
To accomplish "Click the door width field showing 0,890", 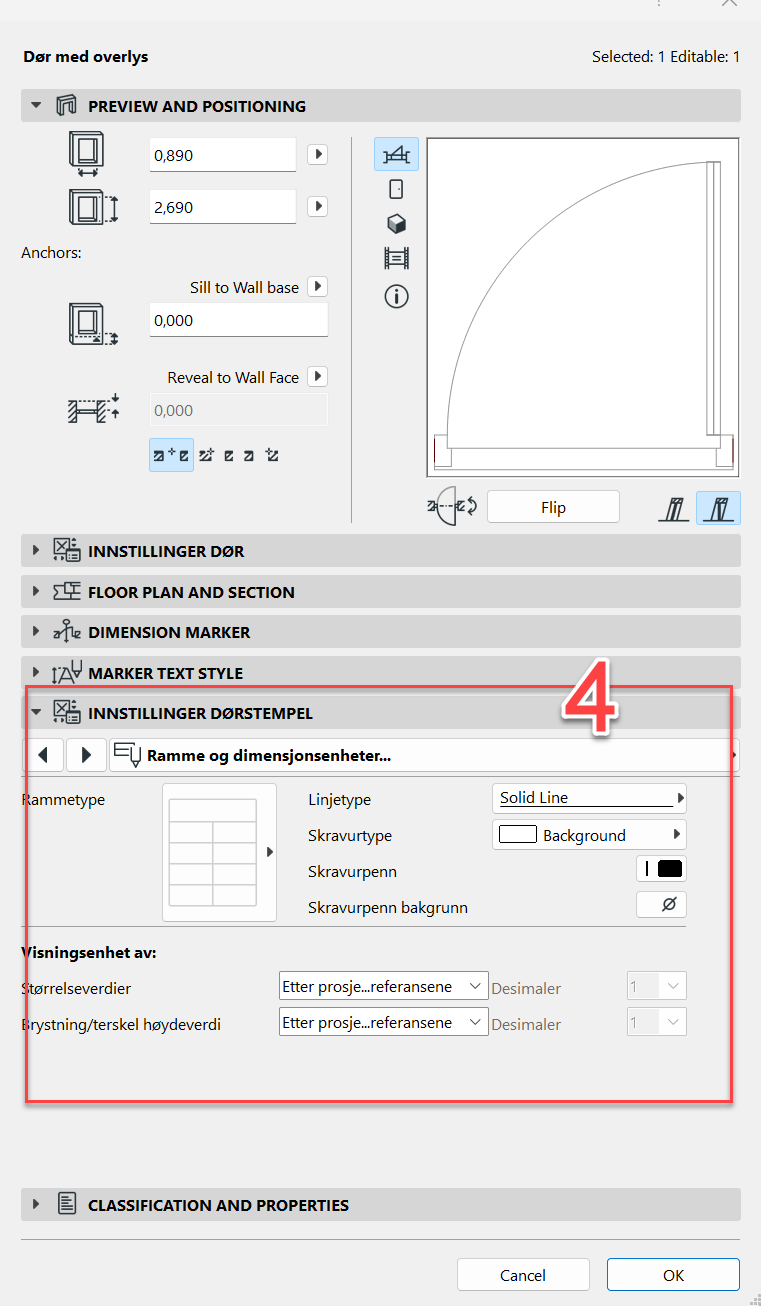I will [x=222, y=155].
